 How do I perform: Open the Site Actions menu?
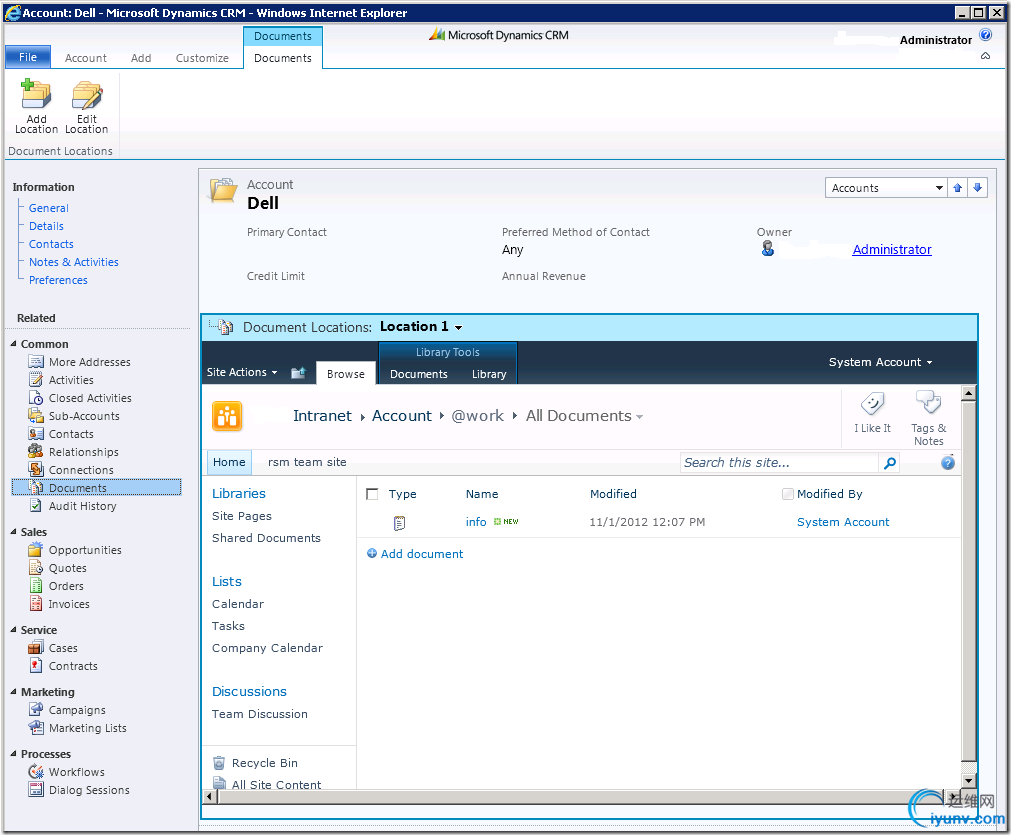(242, 373)
